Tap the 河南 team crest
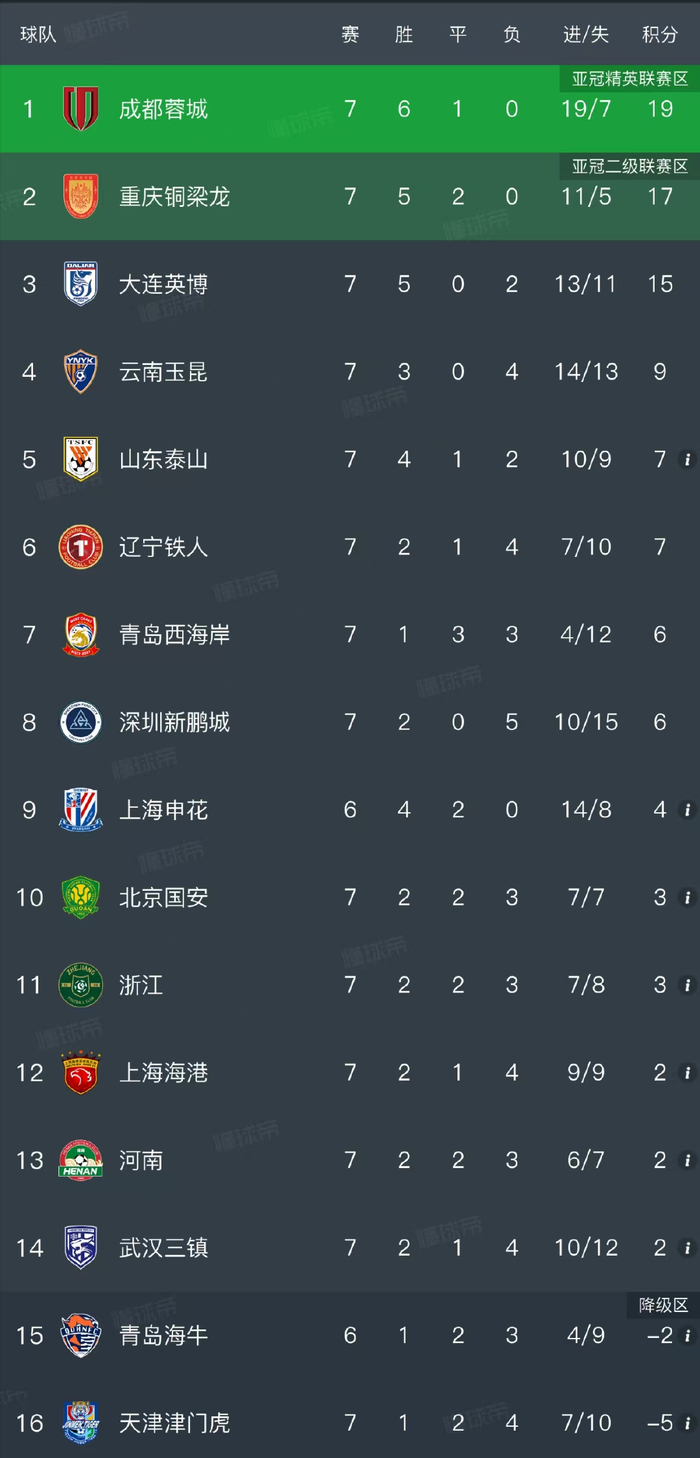Image resolution: width=700 pixels, height=1458 pixels. [x=80, y=1160]
